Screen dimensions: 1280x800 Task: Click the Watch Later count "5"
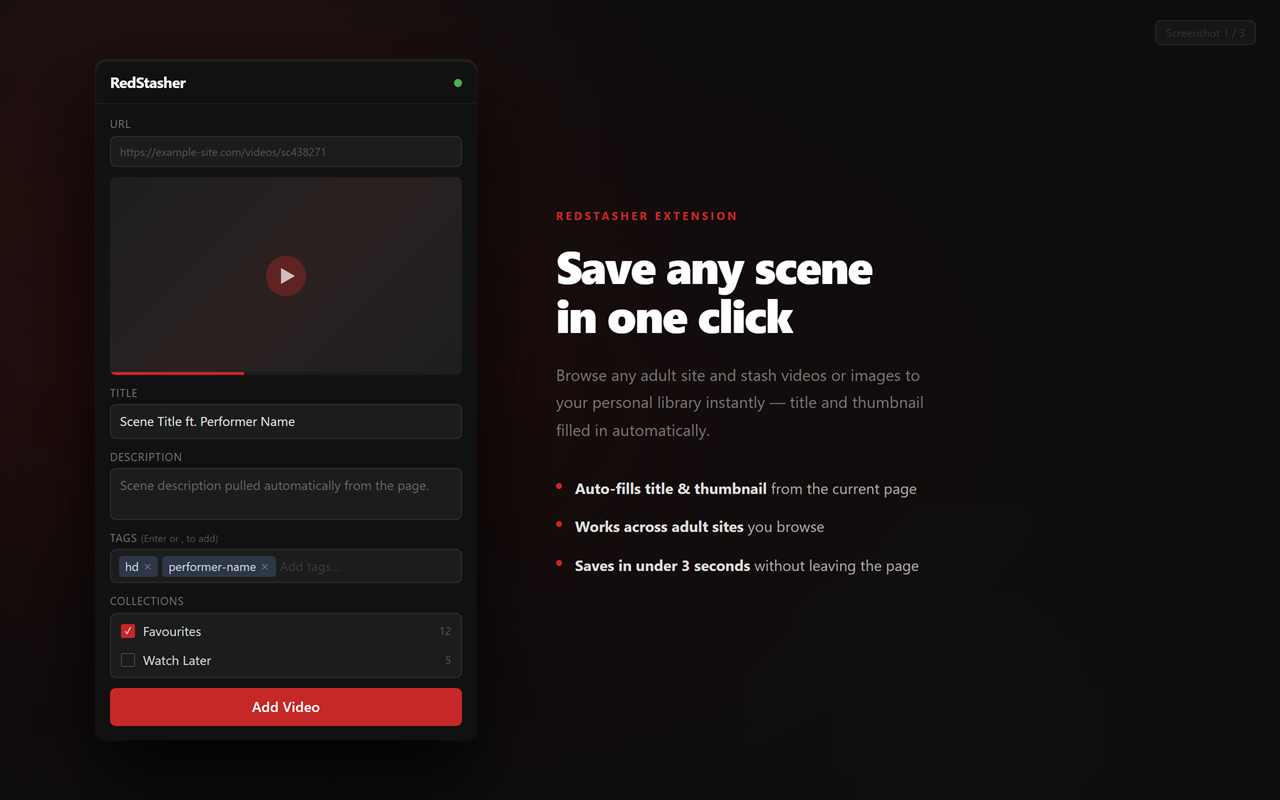tap(447, 660)
